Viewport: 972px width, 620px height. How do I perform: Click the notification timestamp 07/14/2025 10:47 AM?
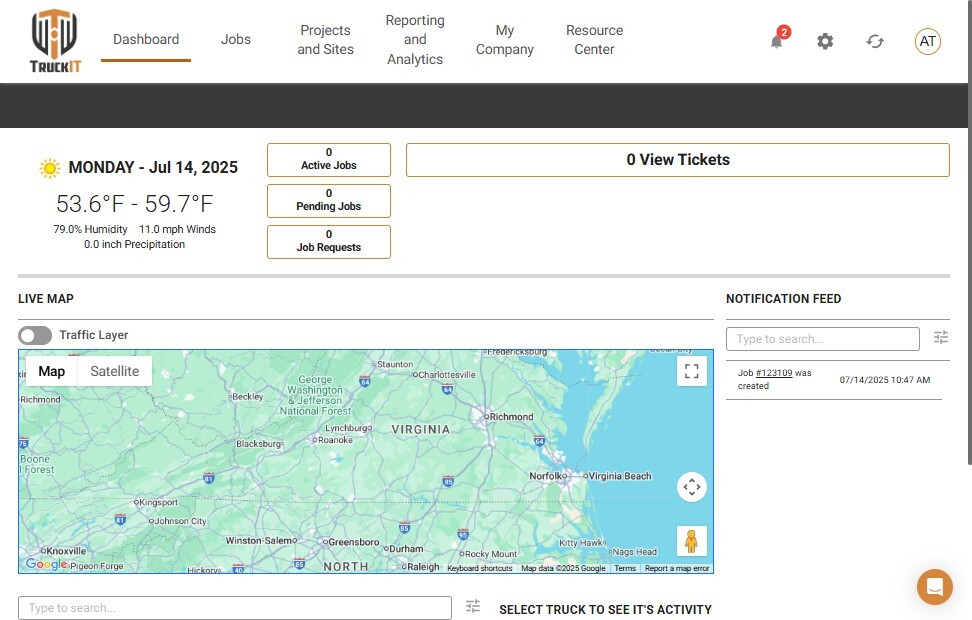(885, 380)
